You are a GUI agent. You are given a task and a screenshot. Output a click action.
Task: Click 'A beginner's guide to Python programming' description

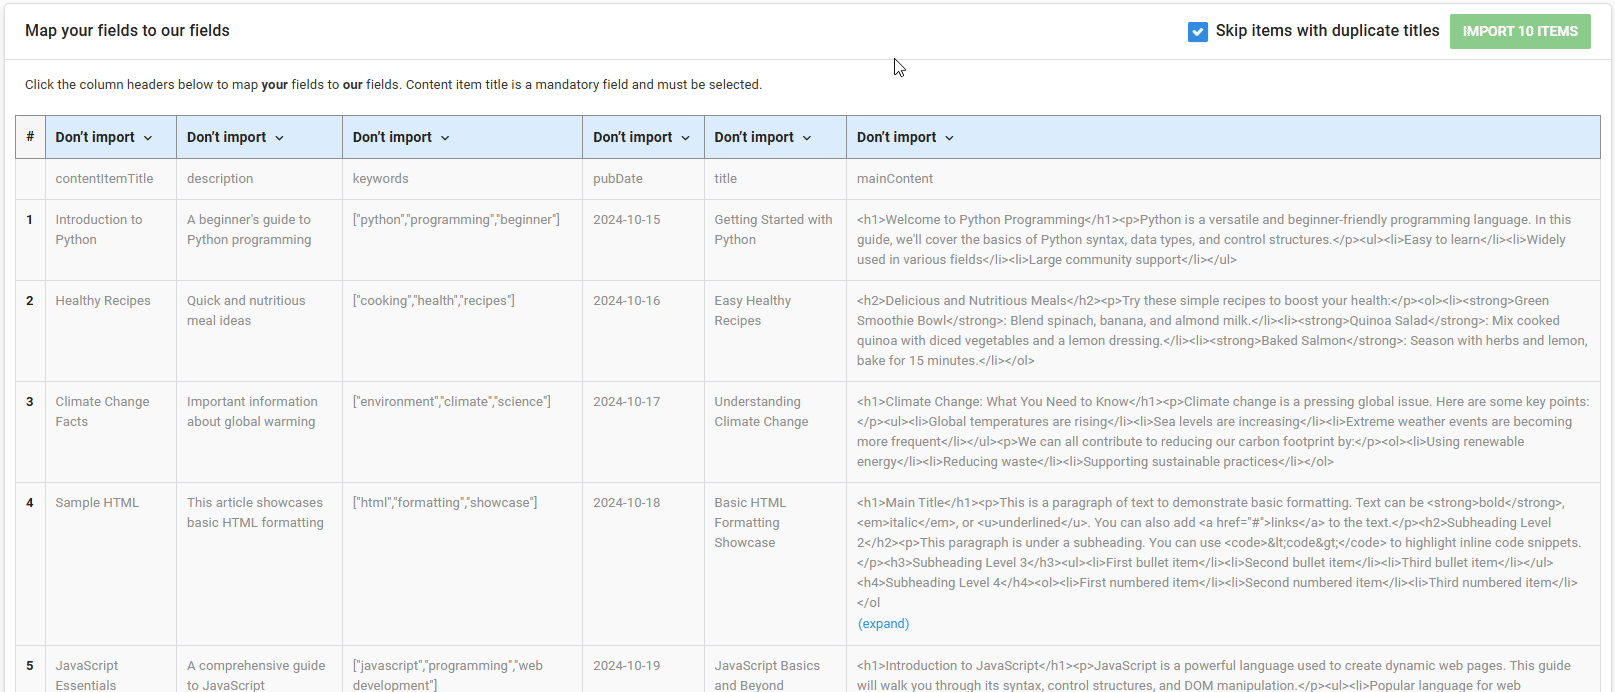[x=259, y=240]
